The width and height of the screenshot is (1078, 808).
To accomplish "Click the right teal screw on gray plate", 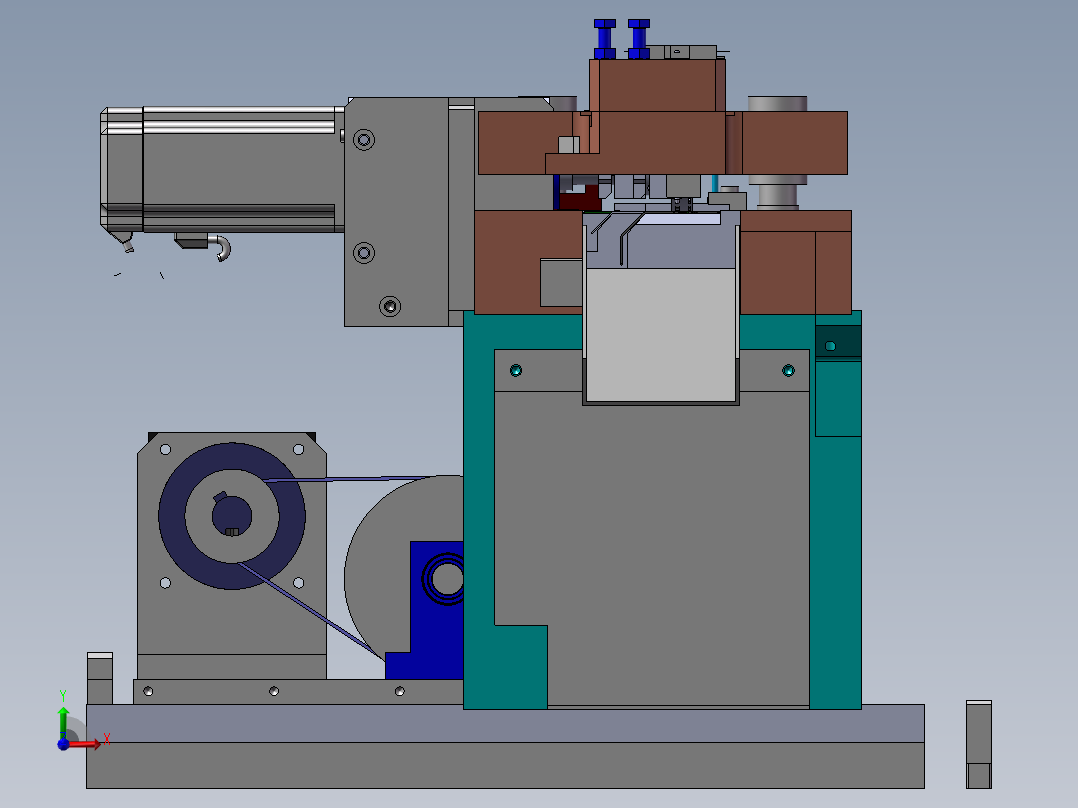I will tap(789, 371).
